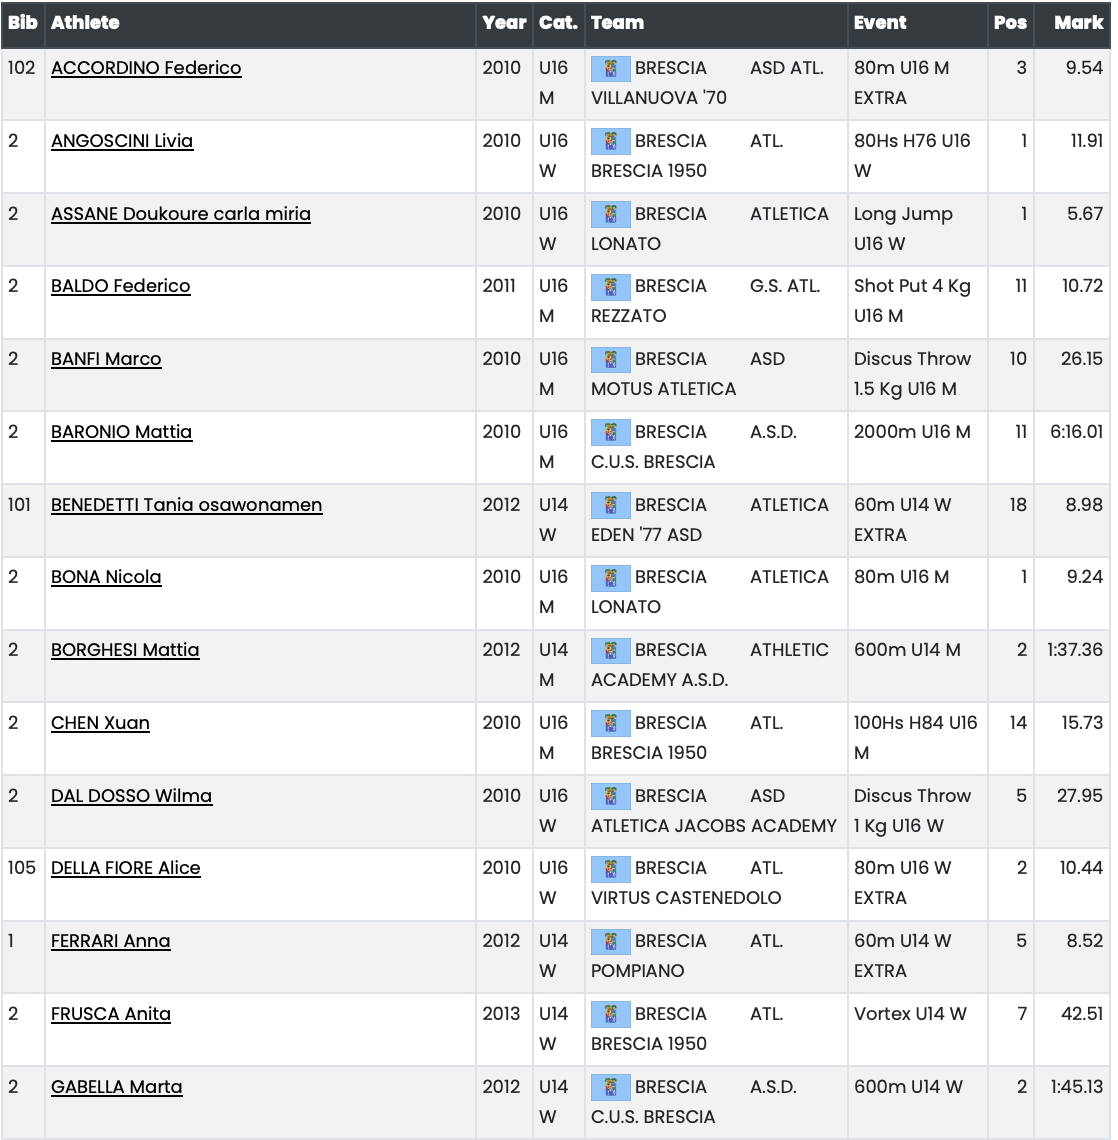Select mark value 42.51
This screenshot has width=1118, height=1140.
tap(1082, 1013)
